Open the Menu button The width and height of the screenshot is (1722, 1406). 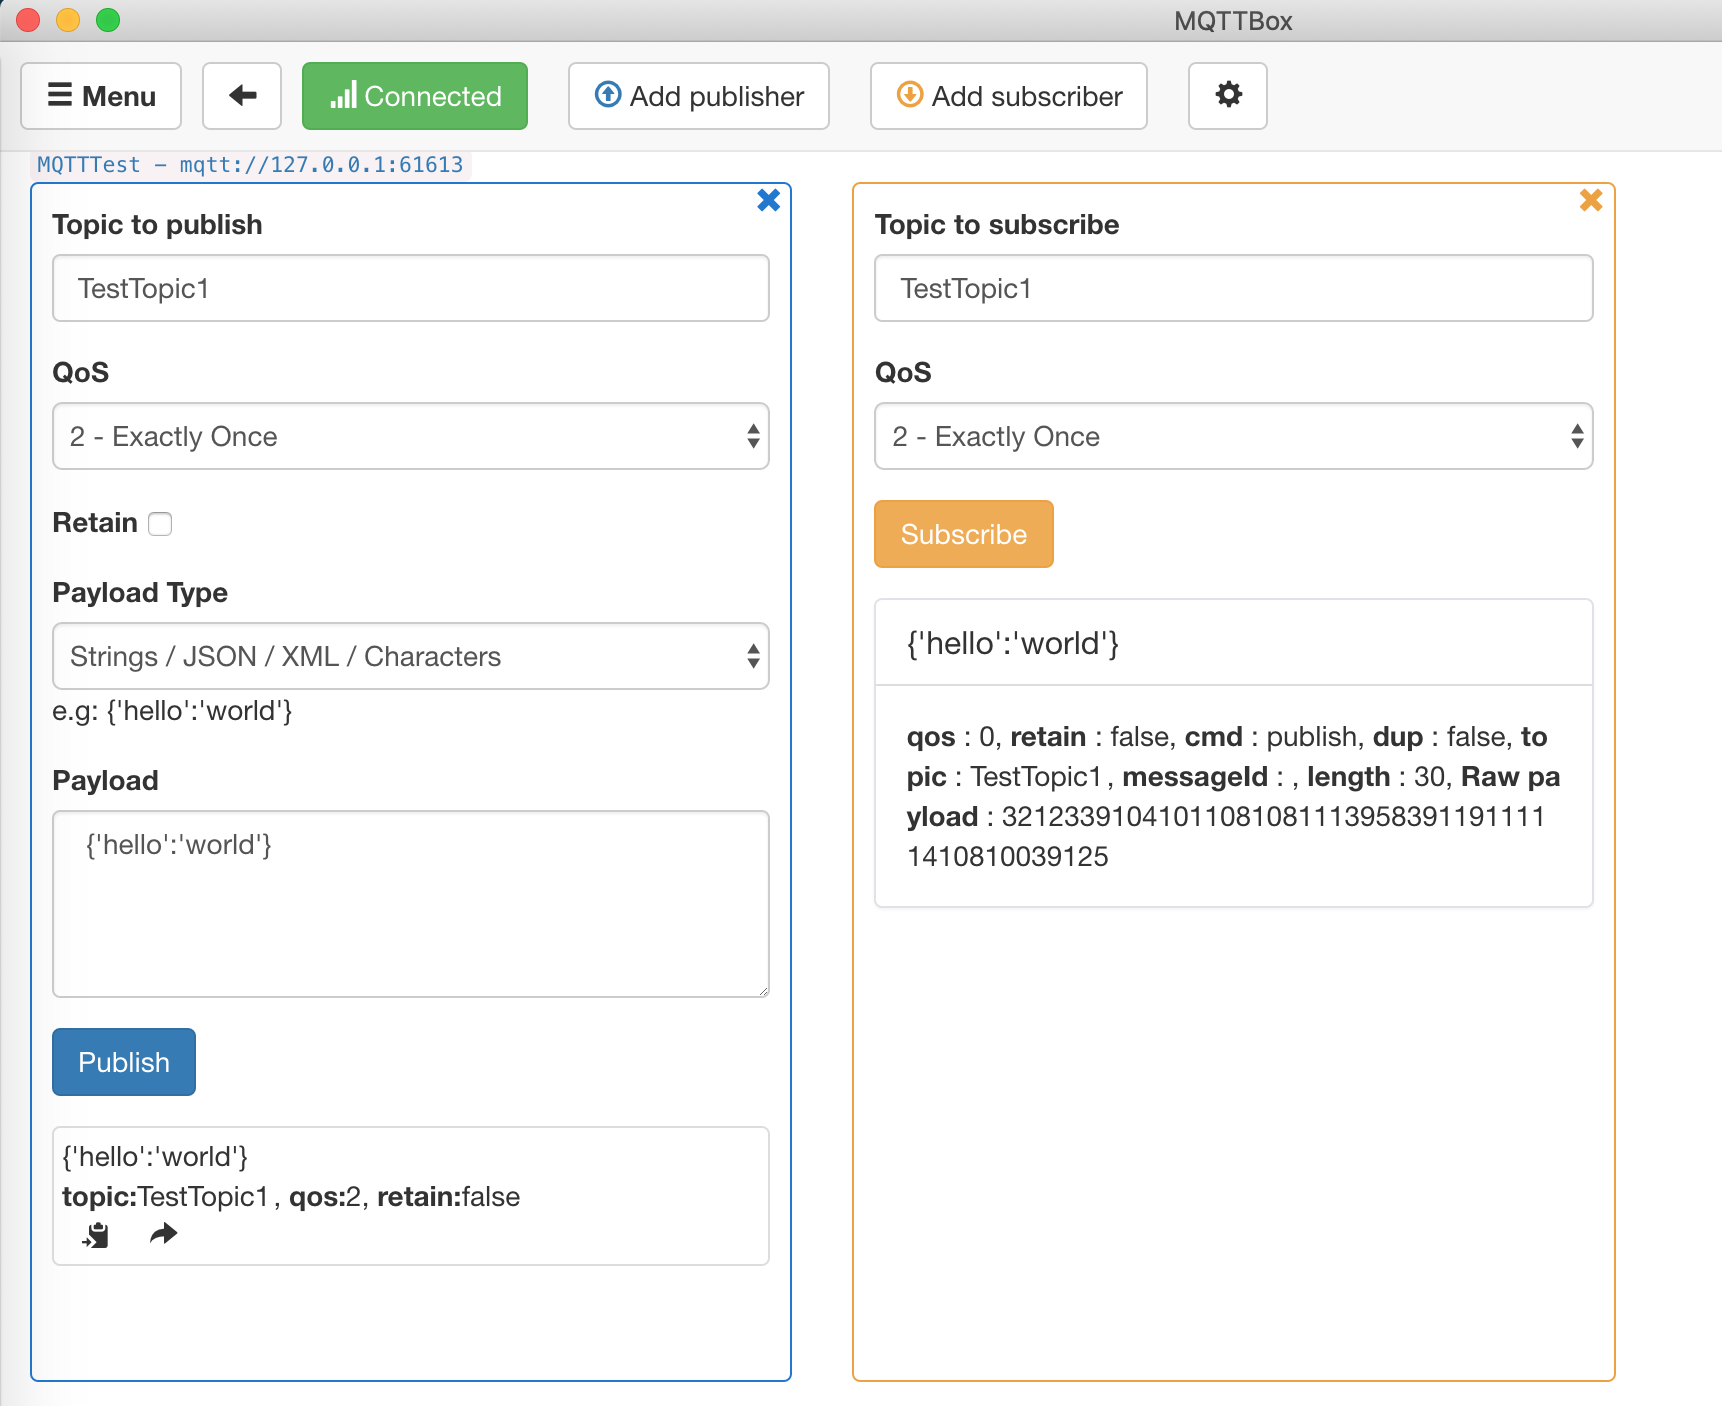point(101,96)
